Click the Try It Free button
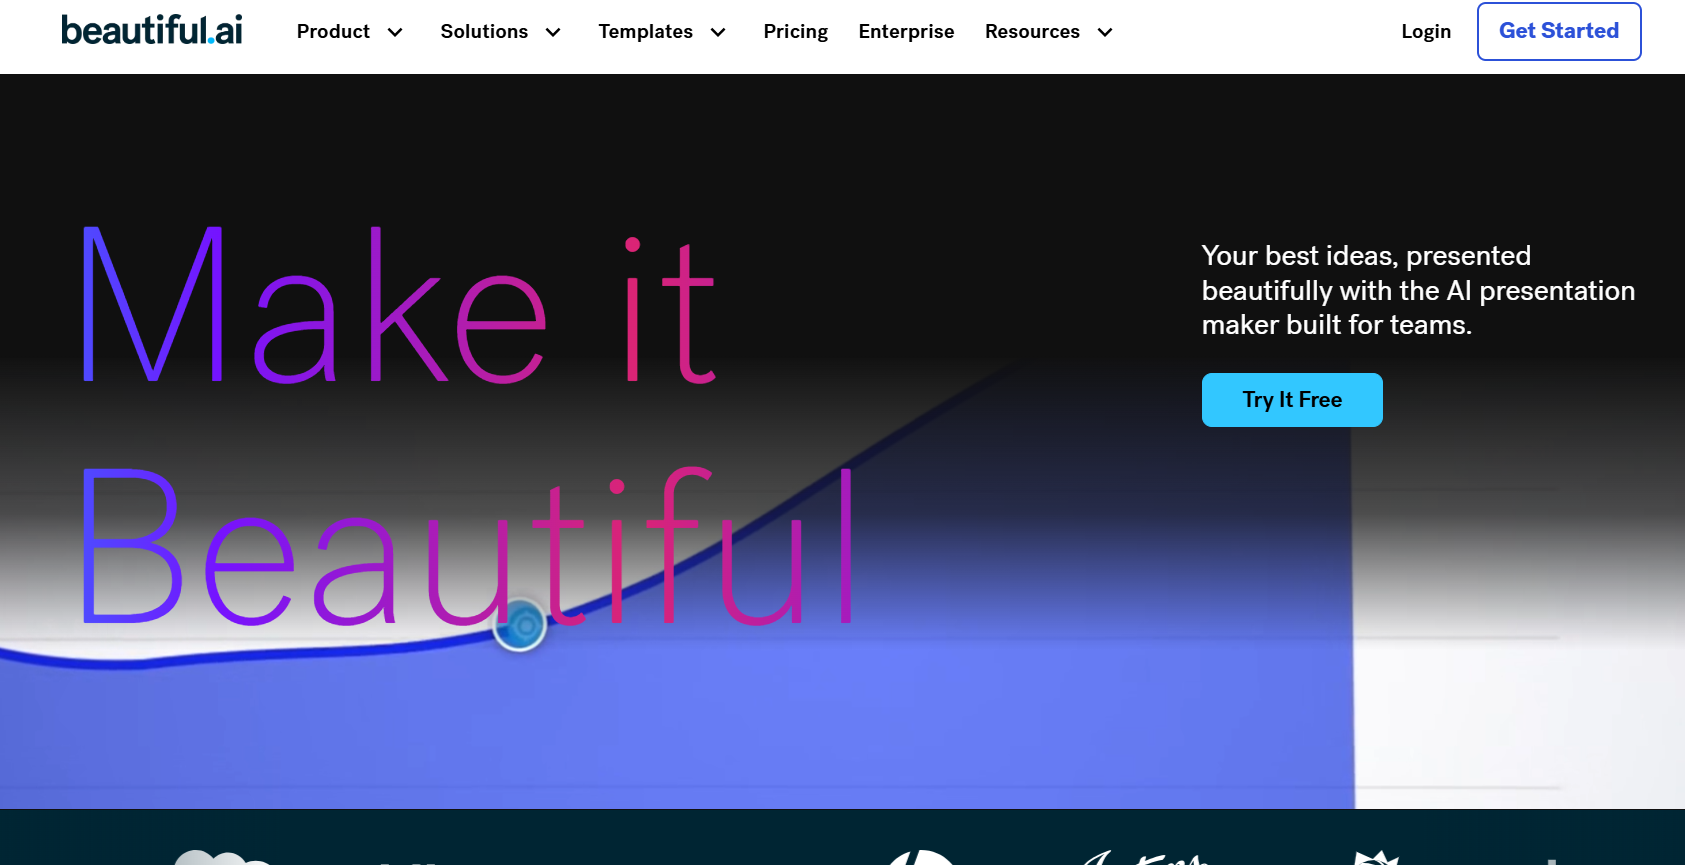The width and height of the screenshot is (1685, 865). click(1292, 400)
